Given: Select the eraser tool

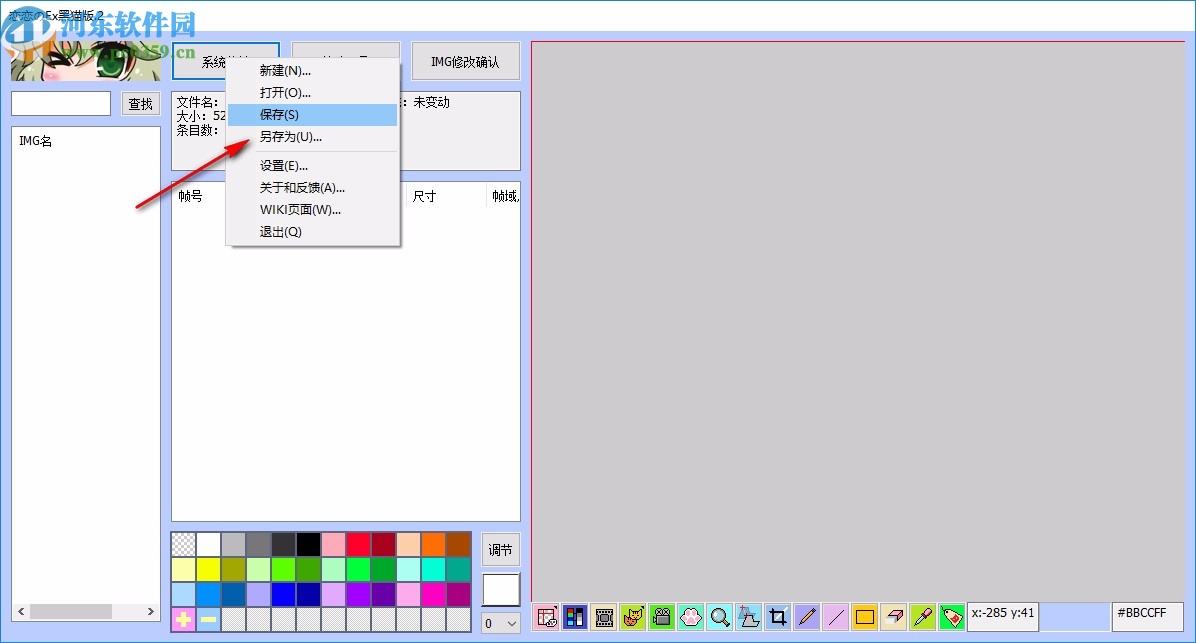Looking at the screenshot, I should point(894,617).
